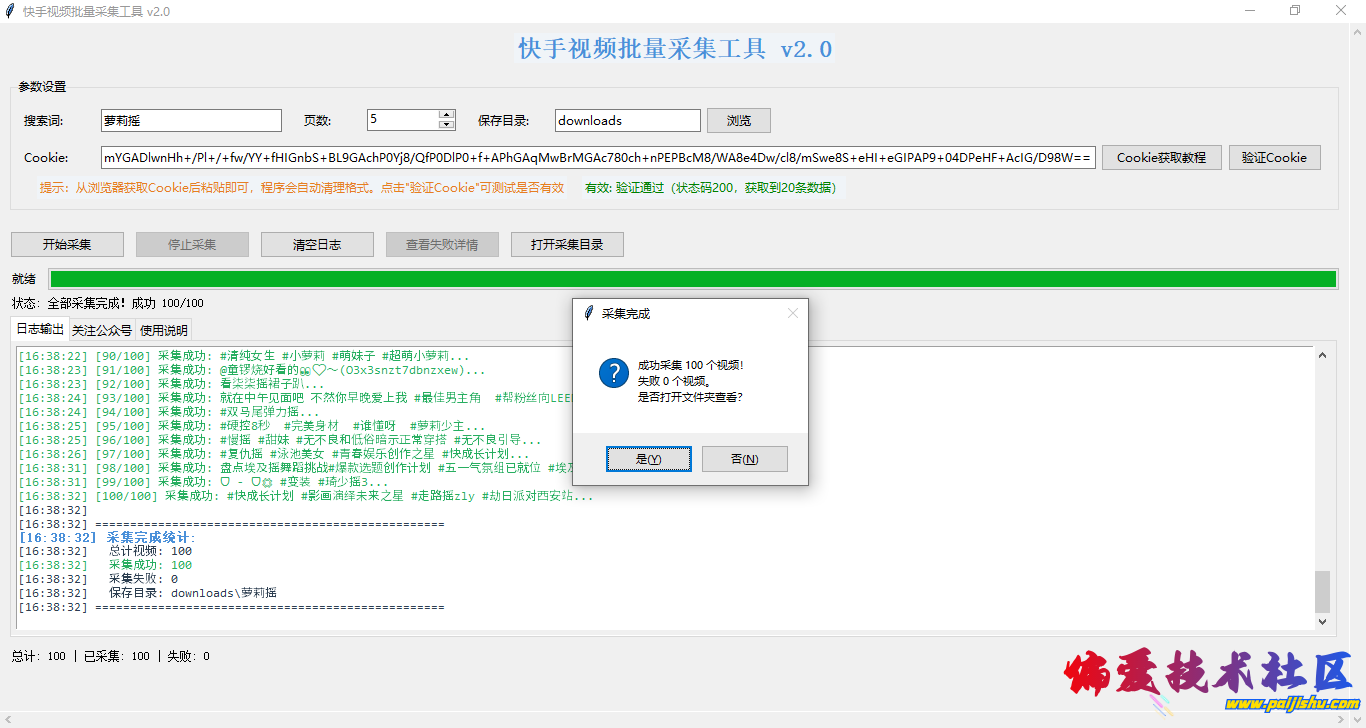1366x728 pixels.
Task: Click bottom summary 总计: 100
Action: pos(39,656)
